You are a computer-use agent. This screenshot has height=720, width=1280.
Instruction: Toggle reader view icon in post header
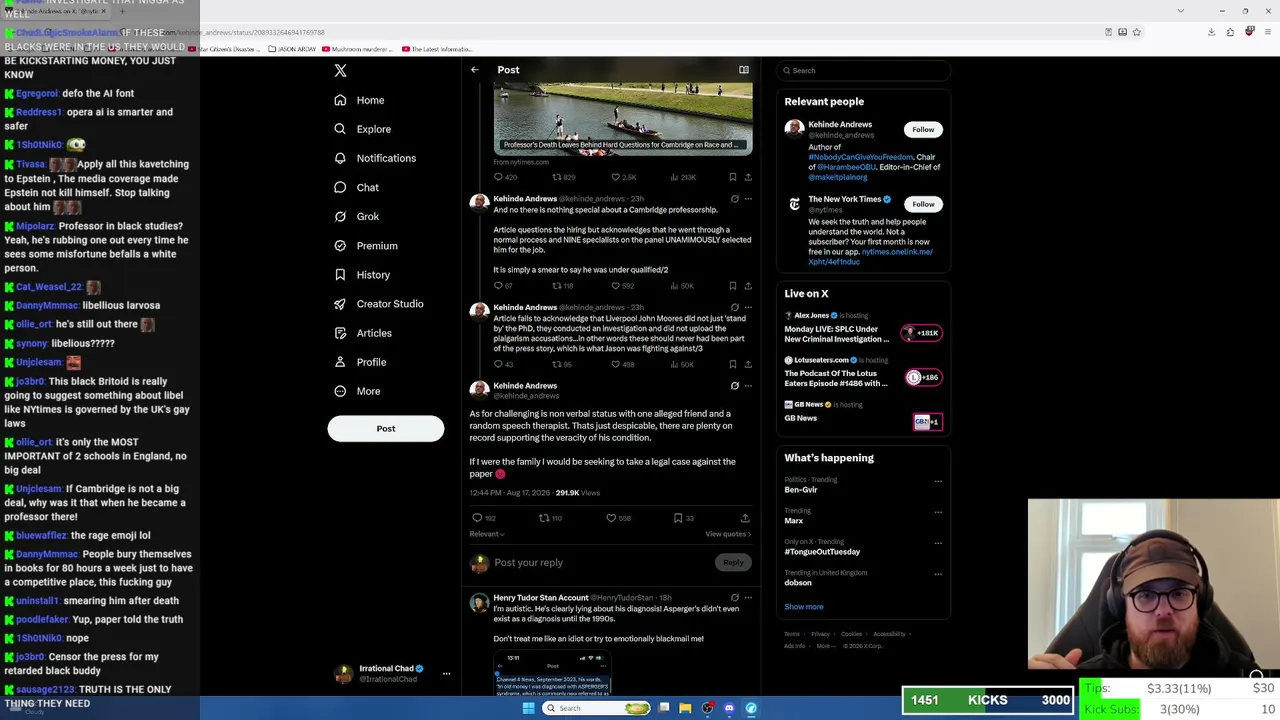(x=744, y=70)
